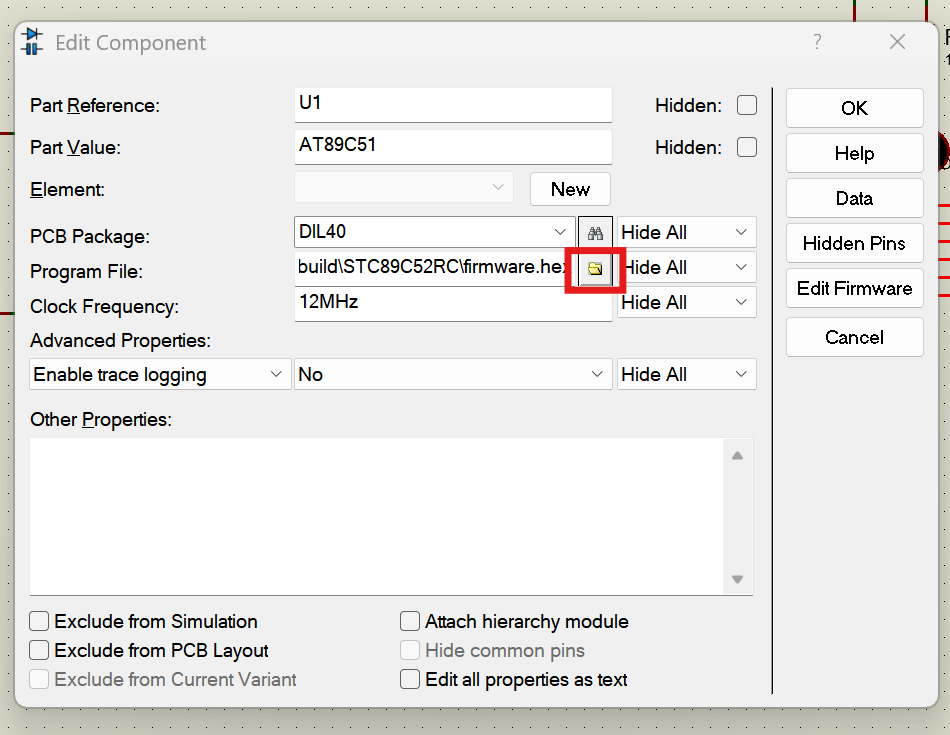Open the Program File browse folder icon
950x735 pixels.
[595, 268]
